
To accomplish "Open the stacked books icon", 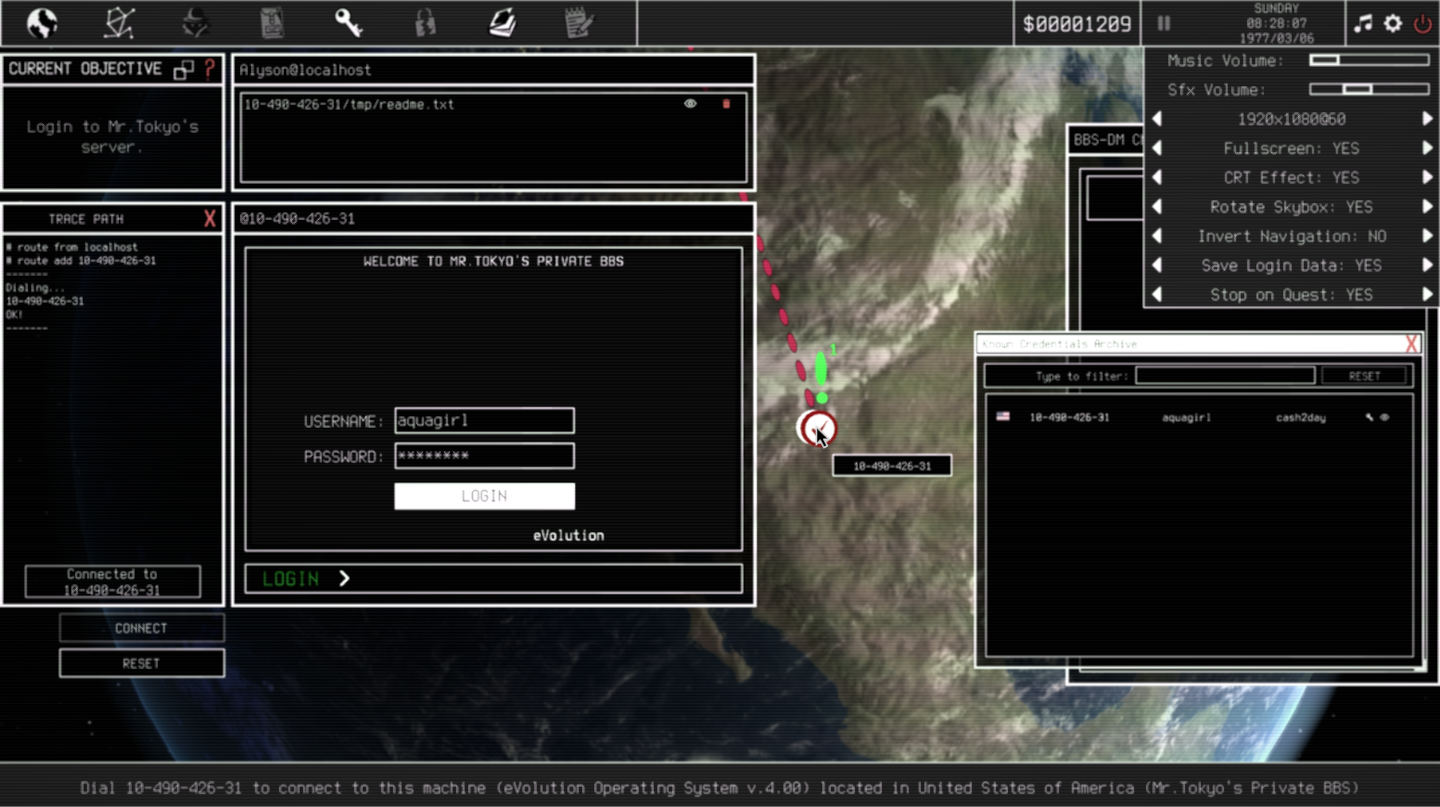I will tap(502, 22).
